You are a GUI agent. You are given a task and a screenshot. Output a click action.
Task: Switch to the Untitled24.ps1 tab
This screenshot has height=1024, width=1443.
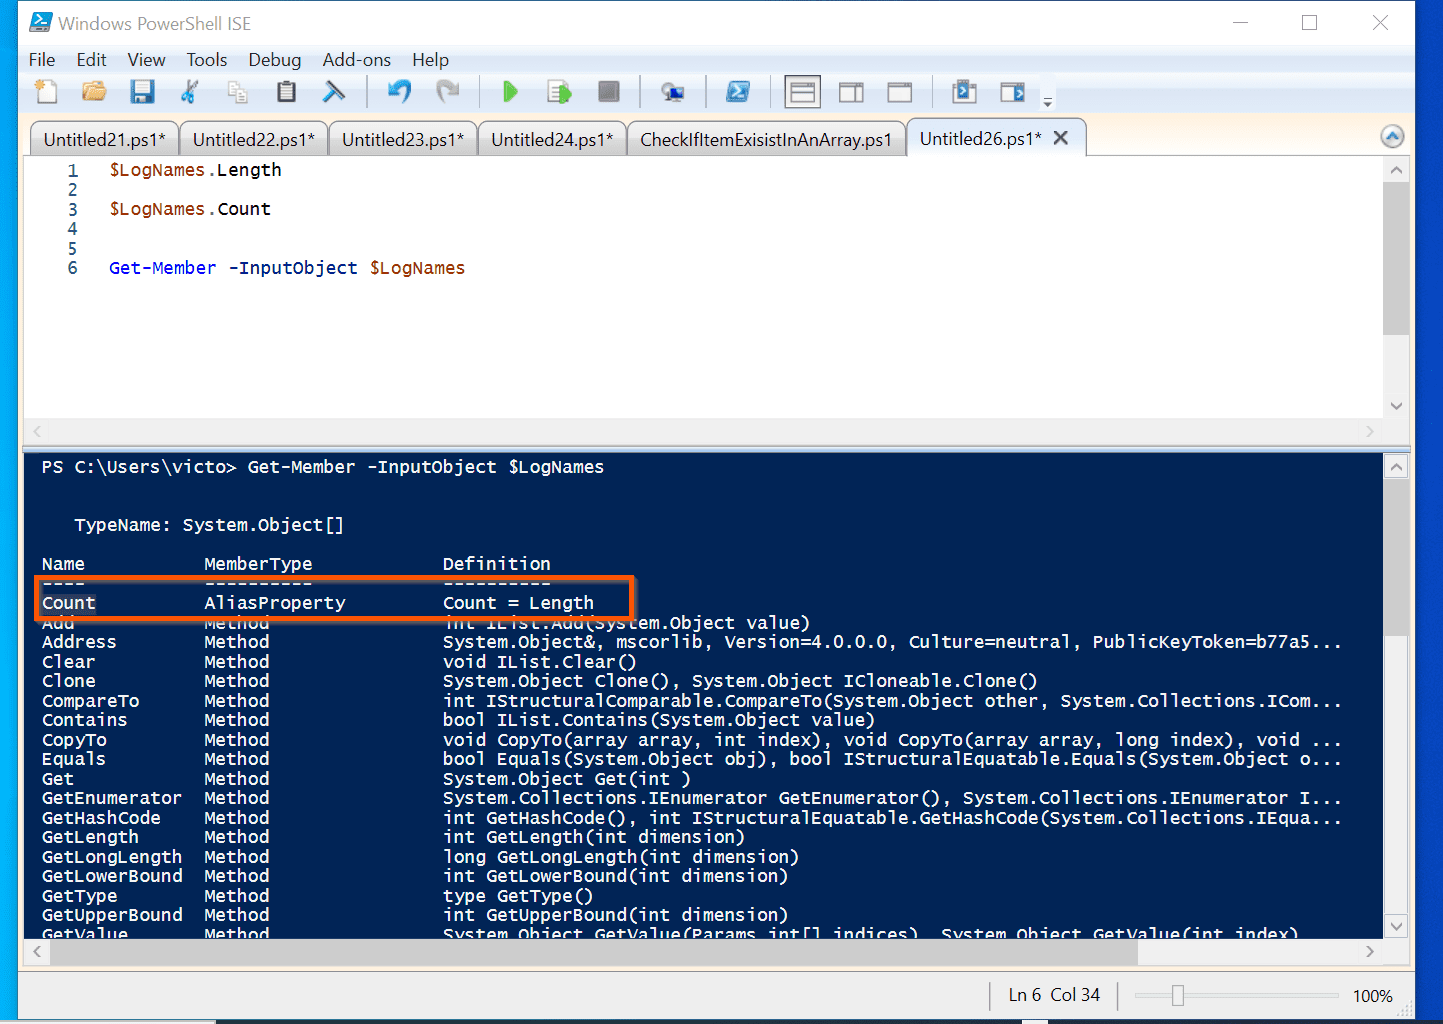[551, 140]
